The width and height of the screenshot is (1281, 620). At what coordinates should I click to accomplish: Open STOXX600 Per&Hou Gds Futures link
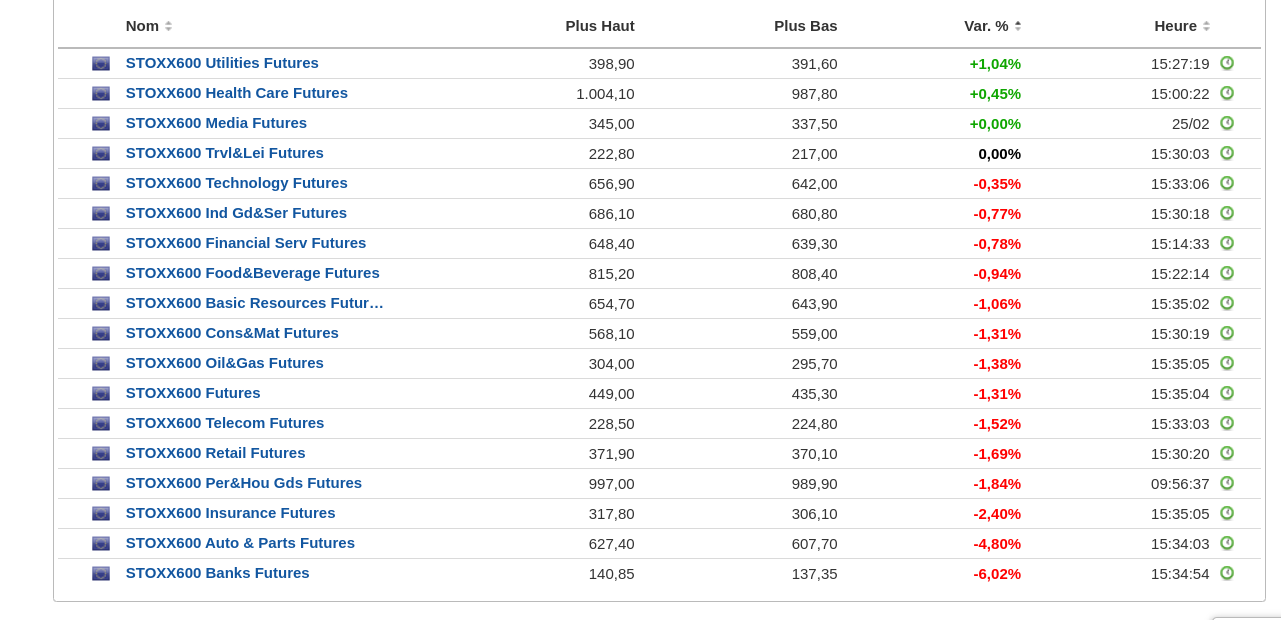[x=243, y=483]
